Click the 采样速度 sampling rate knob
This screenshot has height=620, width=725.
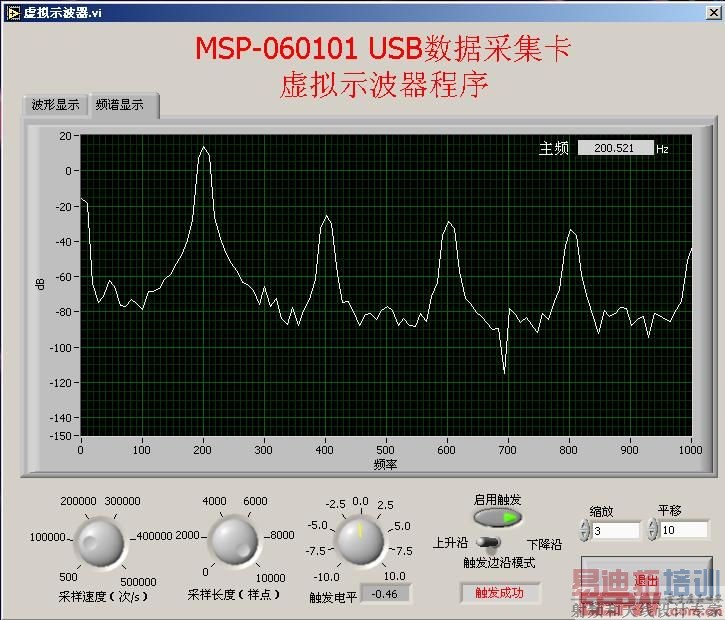click(100, 541)
